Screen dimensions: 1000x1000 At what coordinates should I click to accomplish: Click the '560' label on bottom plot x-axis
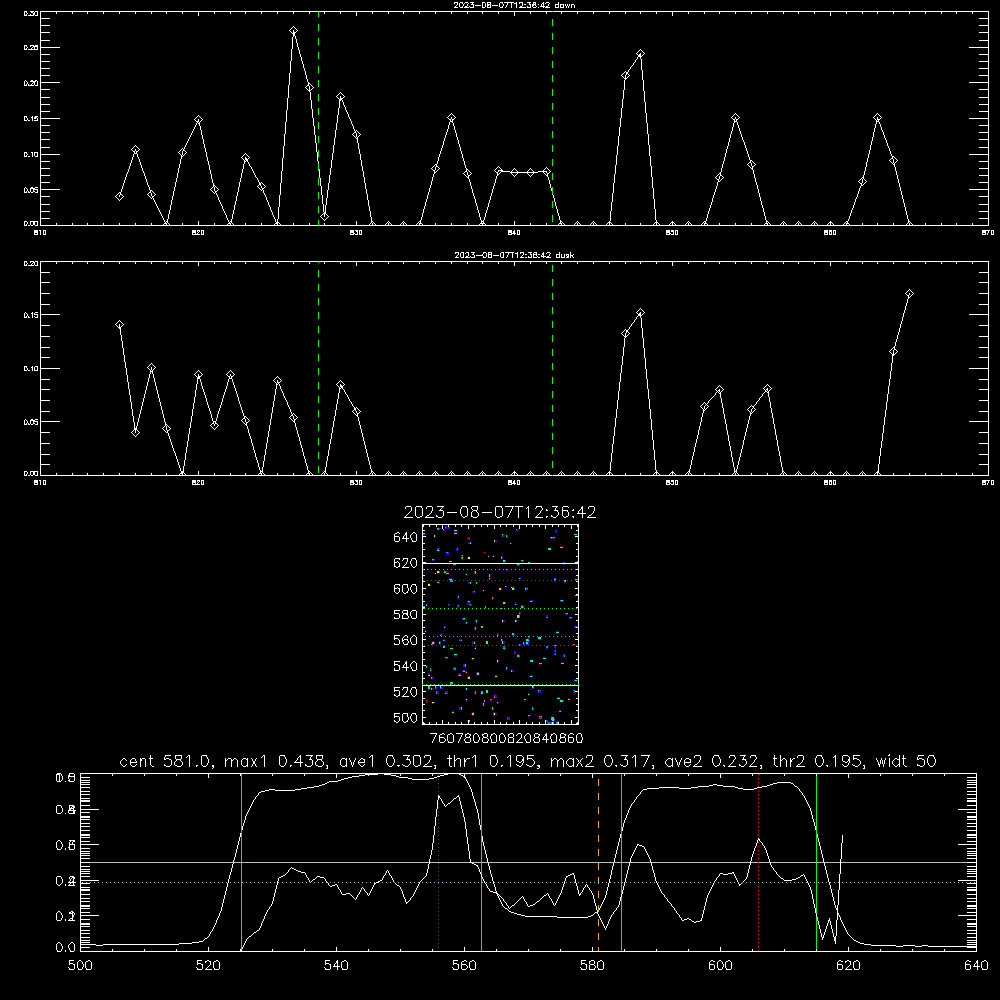pos(464,966)
